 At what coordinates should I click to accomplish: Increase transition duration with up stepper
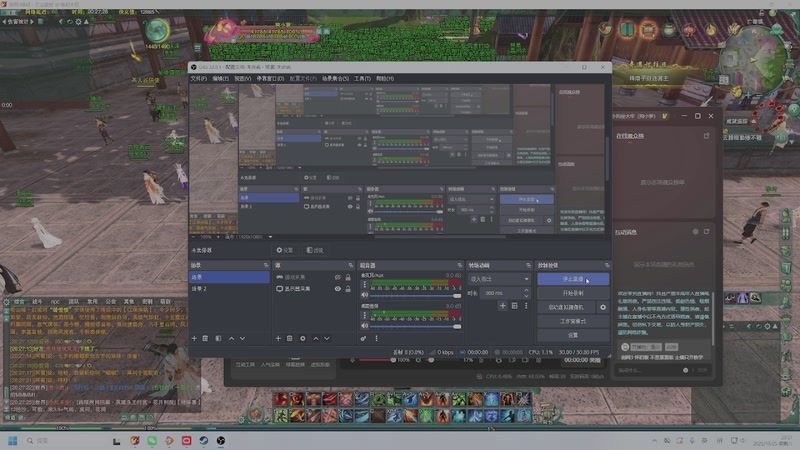tap(527, 290)
